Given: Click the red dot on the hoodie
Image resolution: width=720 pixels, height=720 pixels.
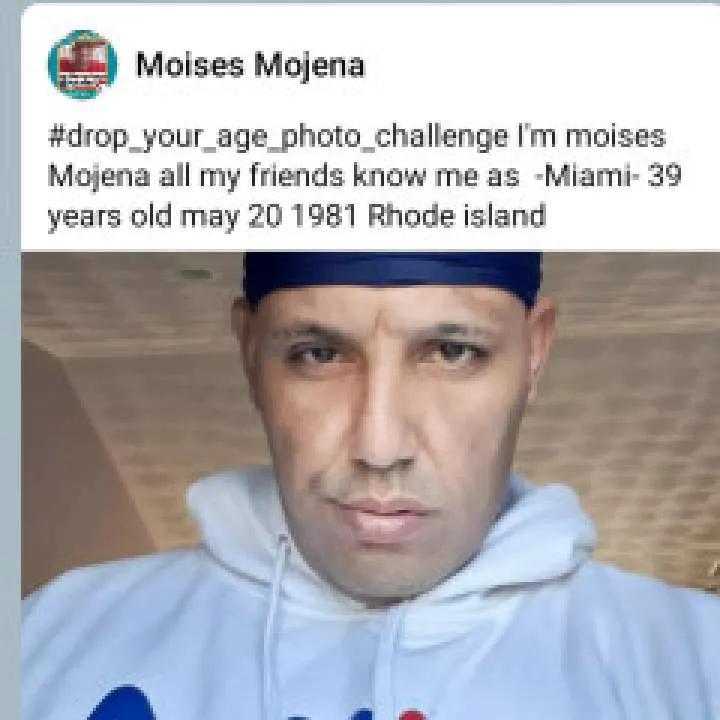Looking at the screenshot, I should pyautogui.click(x=412, y=715).
